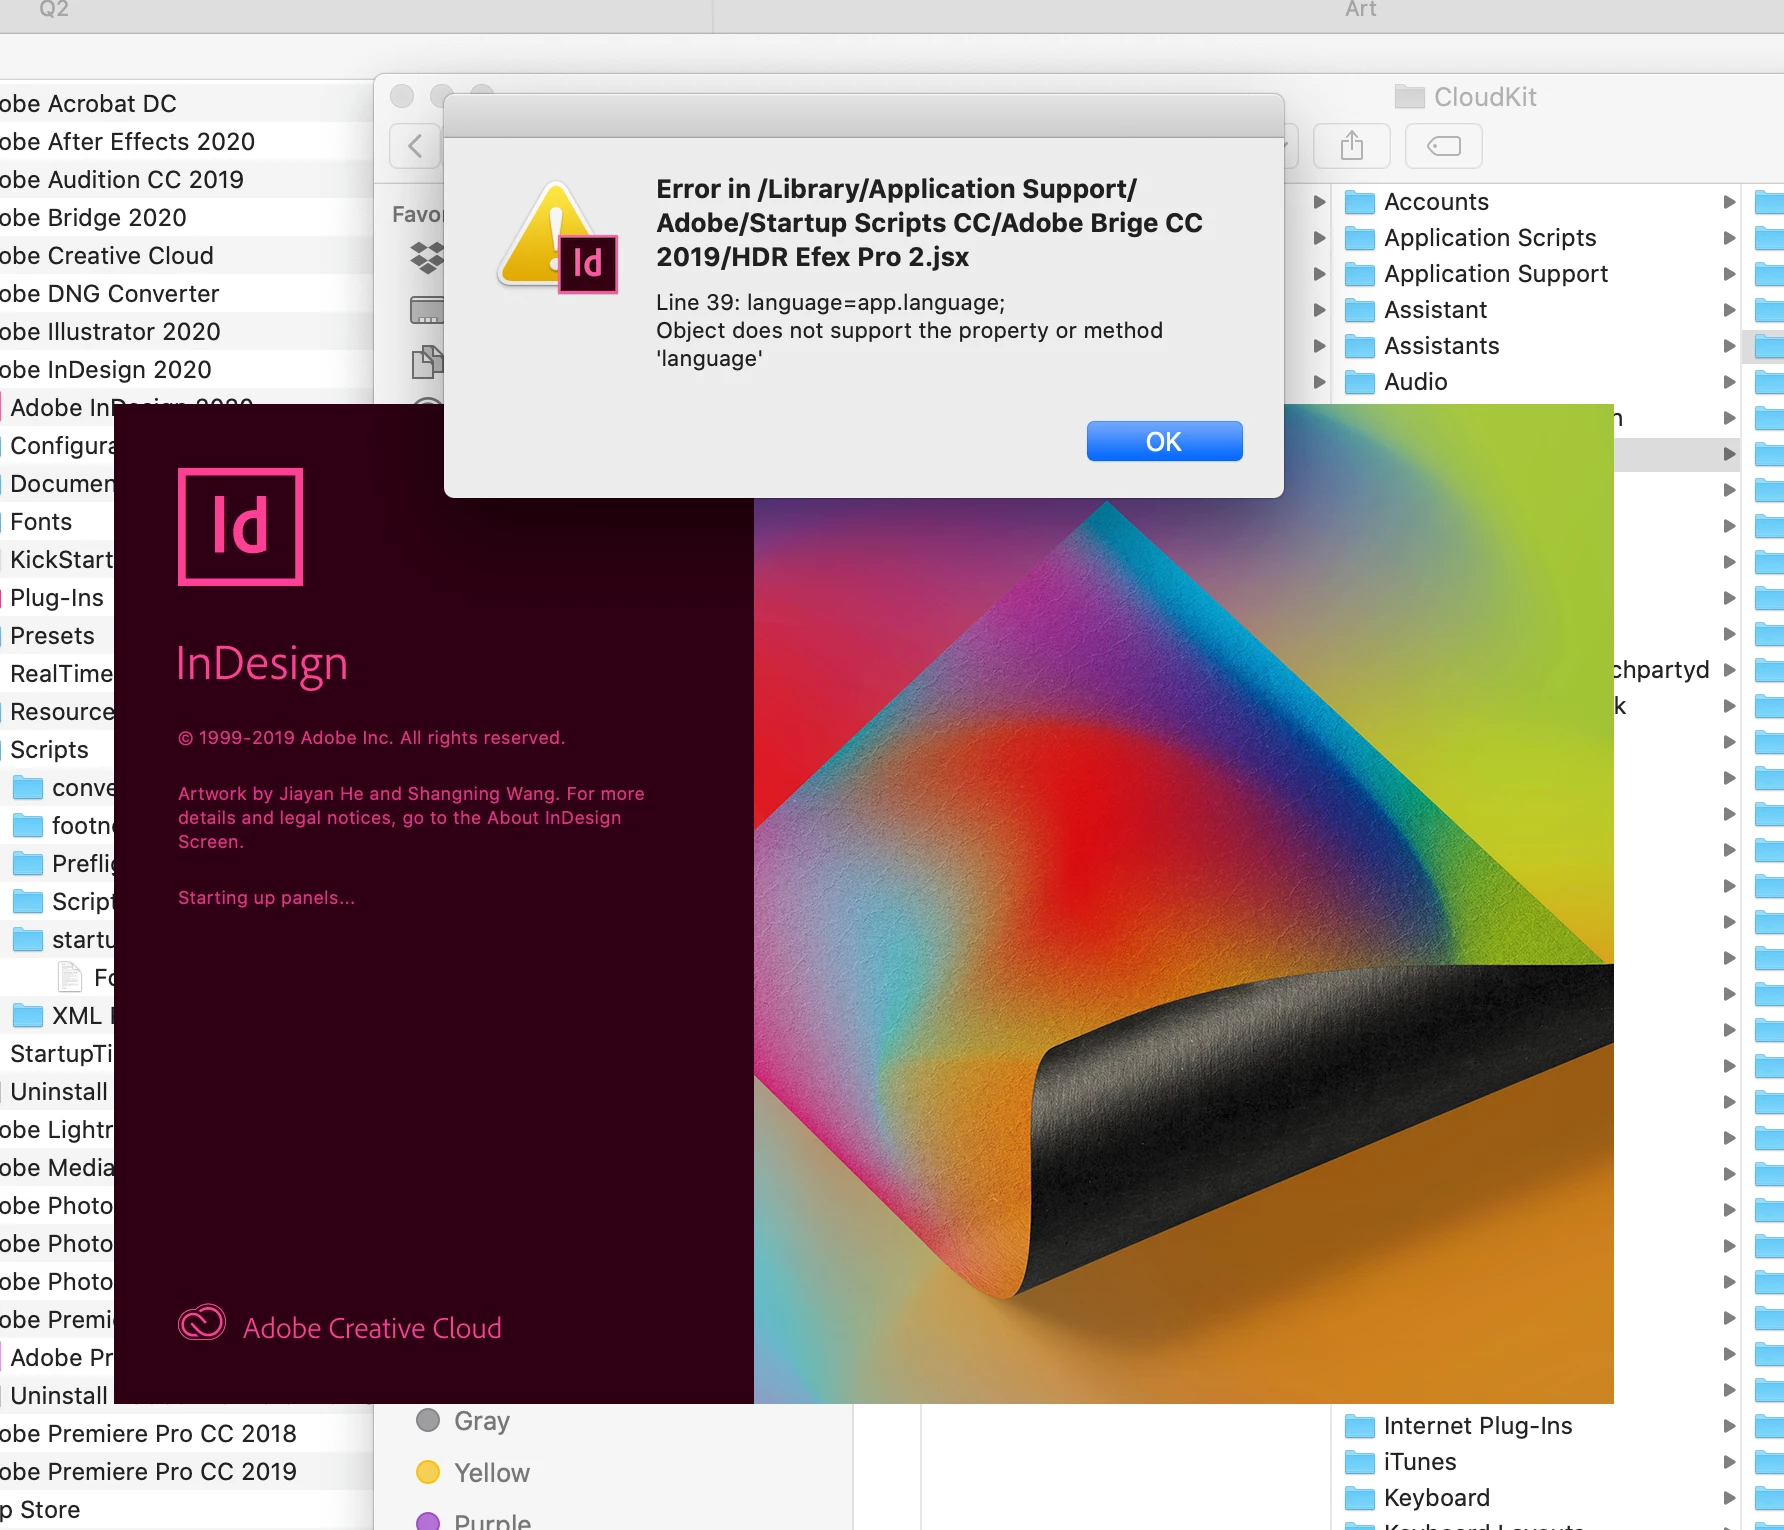Screen dimensions: 1784x1530
Task: Click the CloudKit folder icon in title
Action: tap(1409, 96)
